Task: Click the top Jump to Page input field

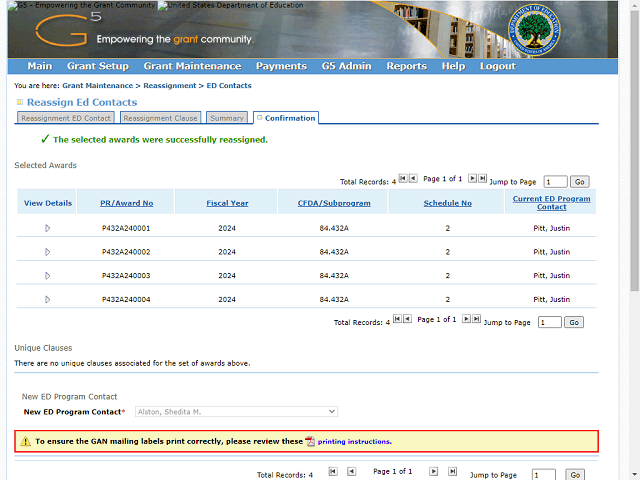Action: click(x=555, y=182)
